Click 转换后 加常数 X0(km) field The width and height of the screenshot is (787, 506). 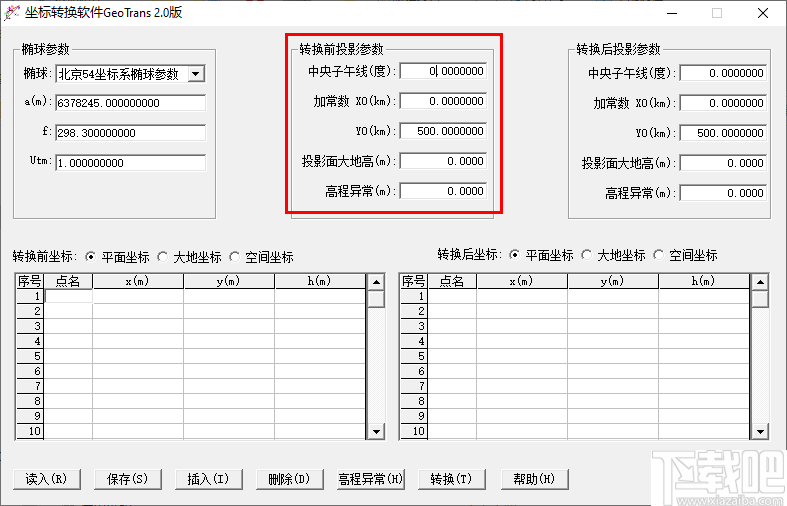click(723, 103)
